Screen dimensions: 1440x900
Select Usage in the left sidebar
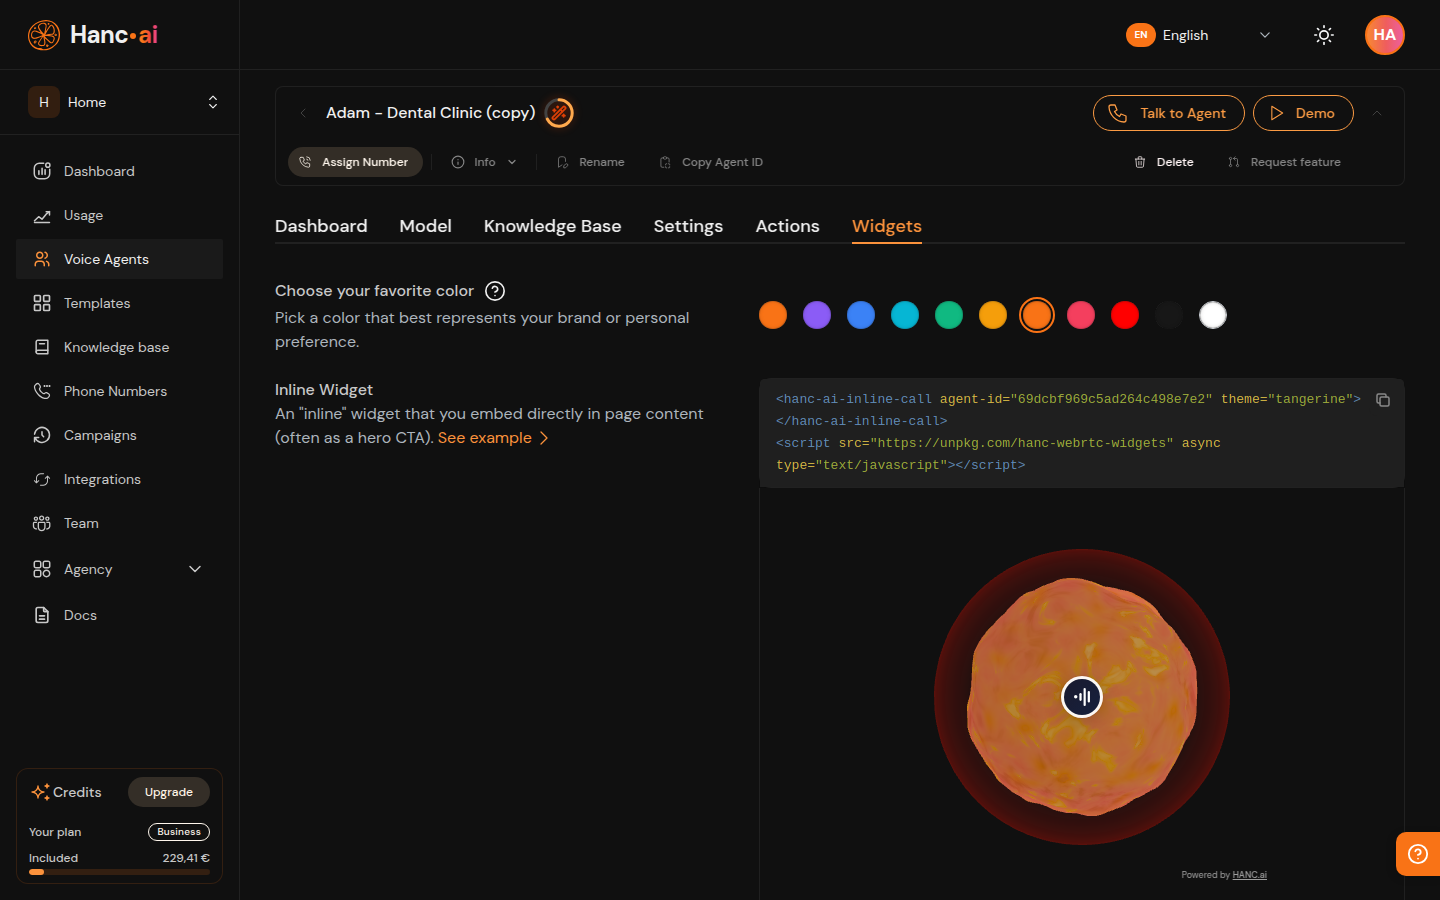coord(83,215)
